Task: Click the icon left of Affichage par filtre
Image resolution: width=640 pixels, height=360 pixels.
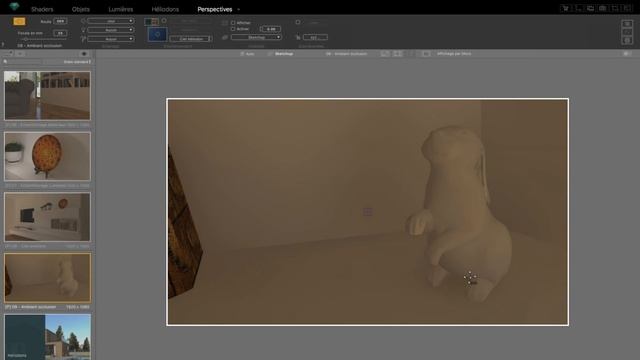Action: coord(426,53)
